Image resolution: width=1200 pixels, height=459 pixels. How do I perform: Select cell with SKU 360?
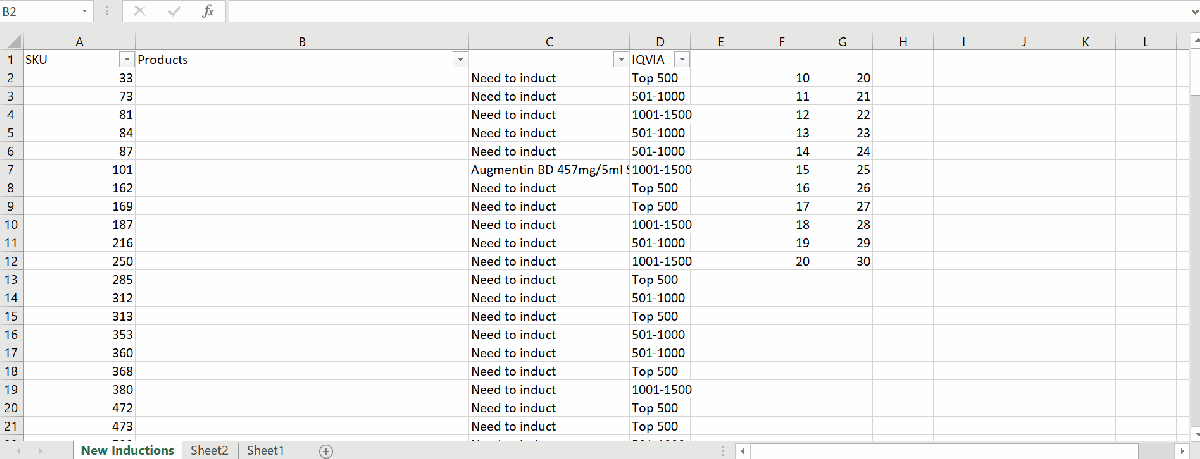(79, 352)
